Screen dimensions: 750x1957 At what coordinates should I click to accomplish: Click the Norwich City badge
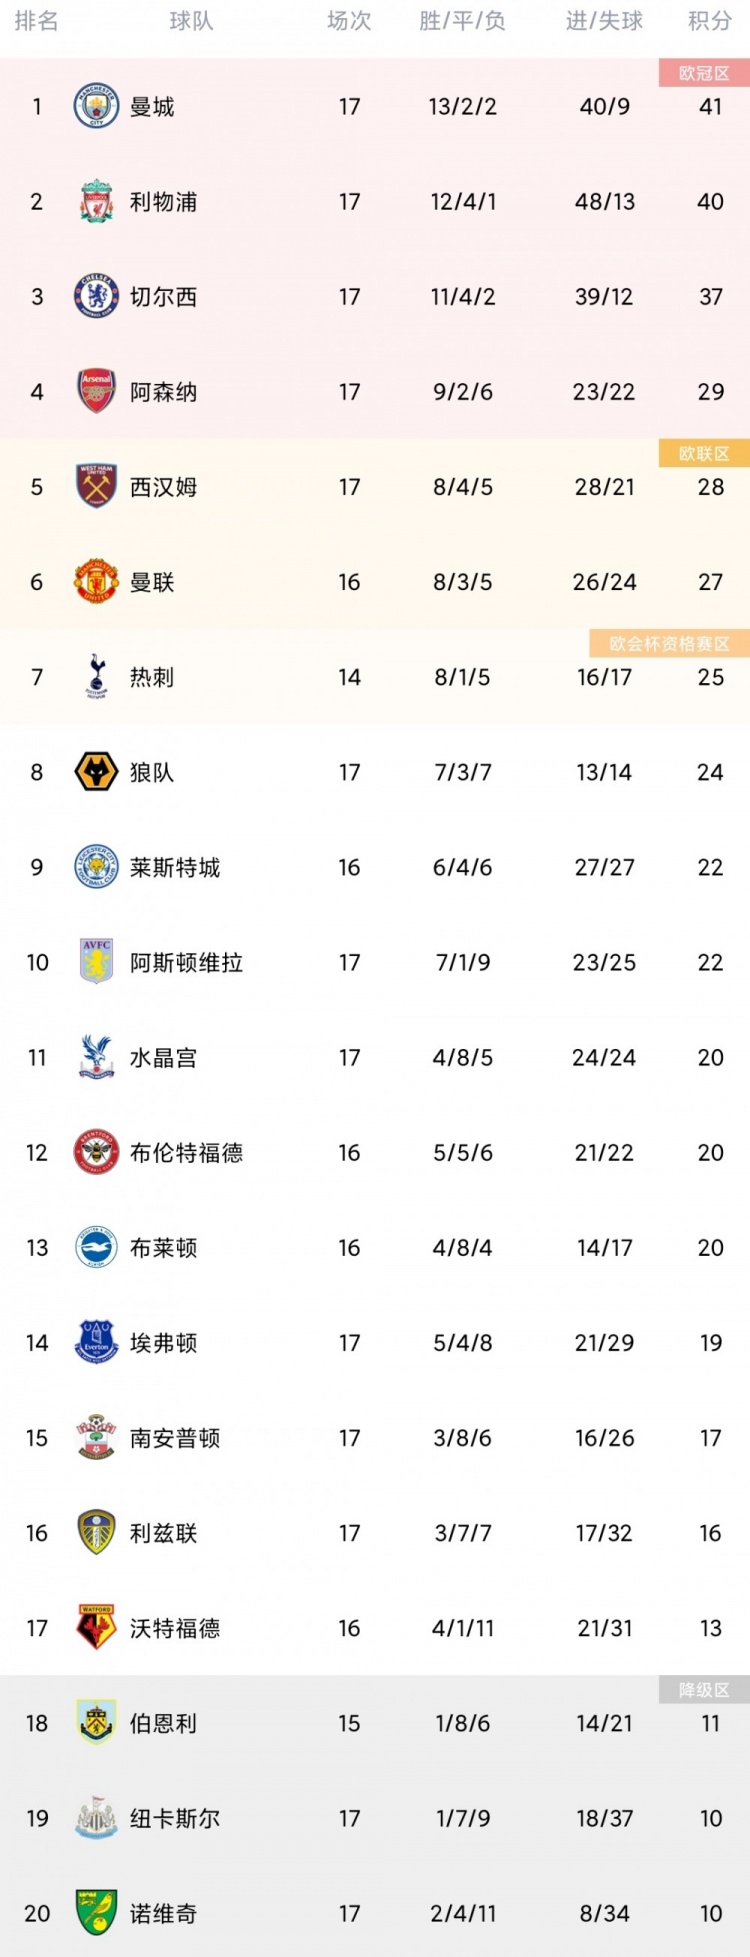pos(96,1913)
